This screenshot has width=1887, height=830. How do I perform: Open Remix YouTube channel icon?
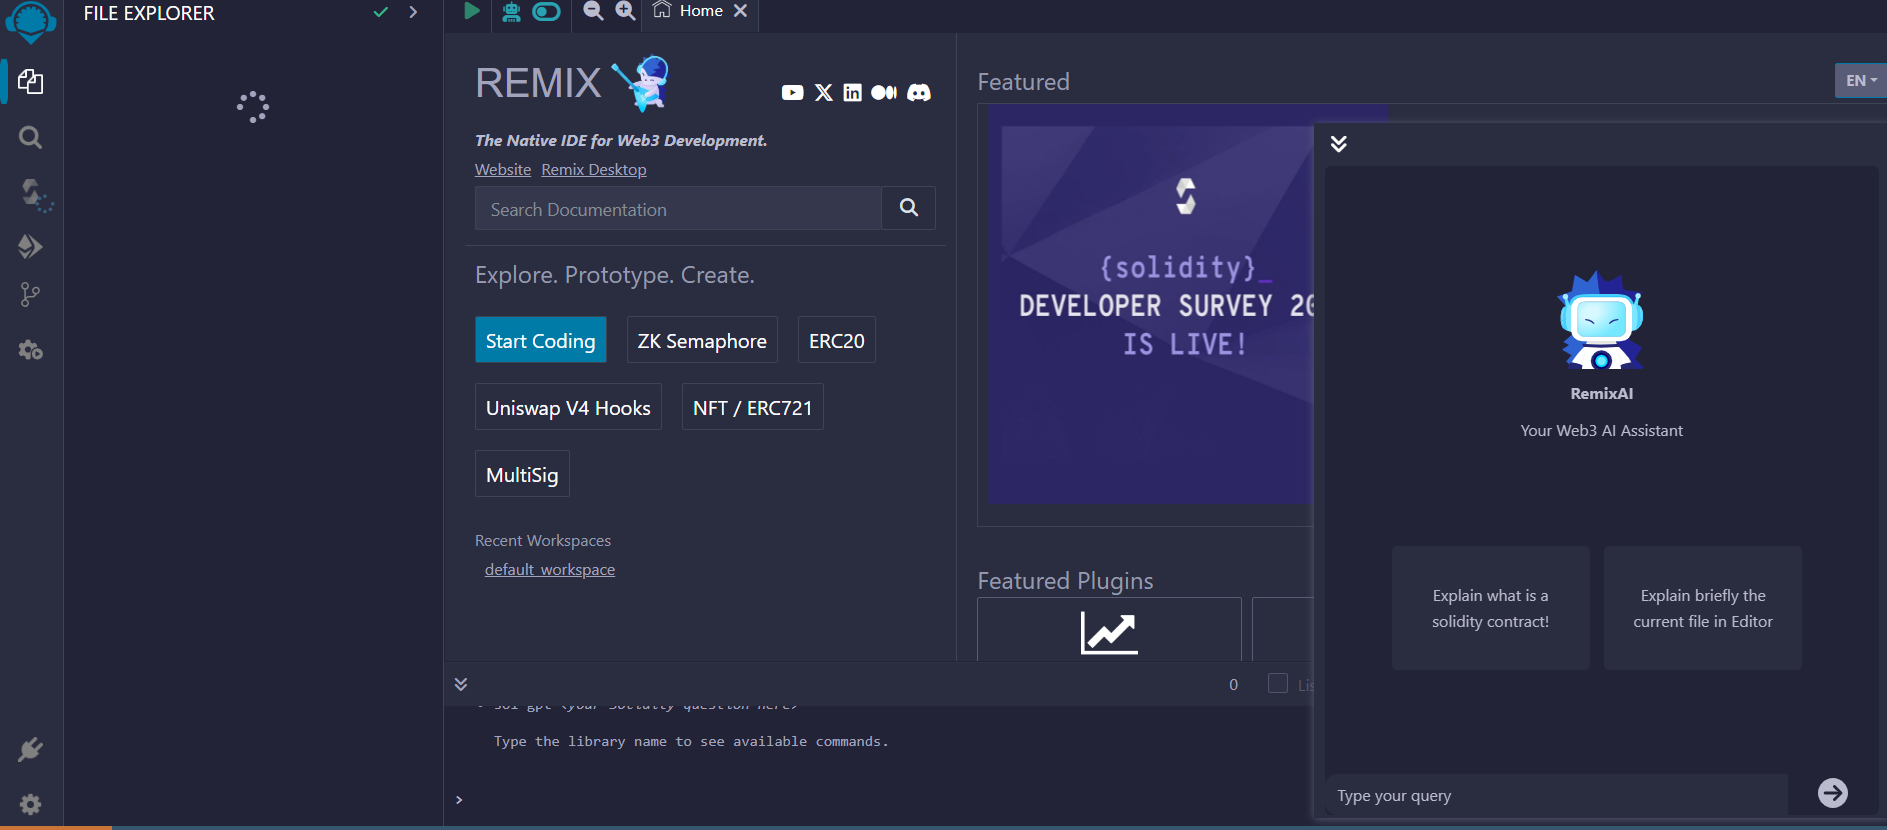[793, 93]
